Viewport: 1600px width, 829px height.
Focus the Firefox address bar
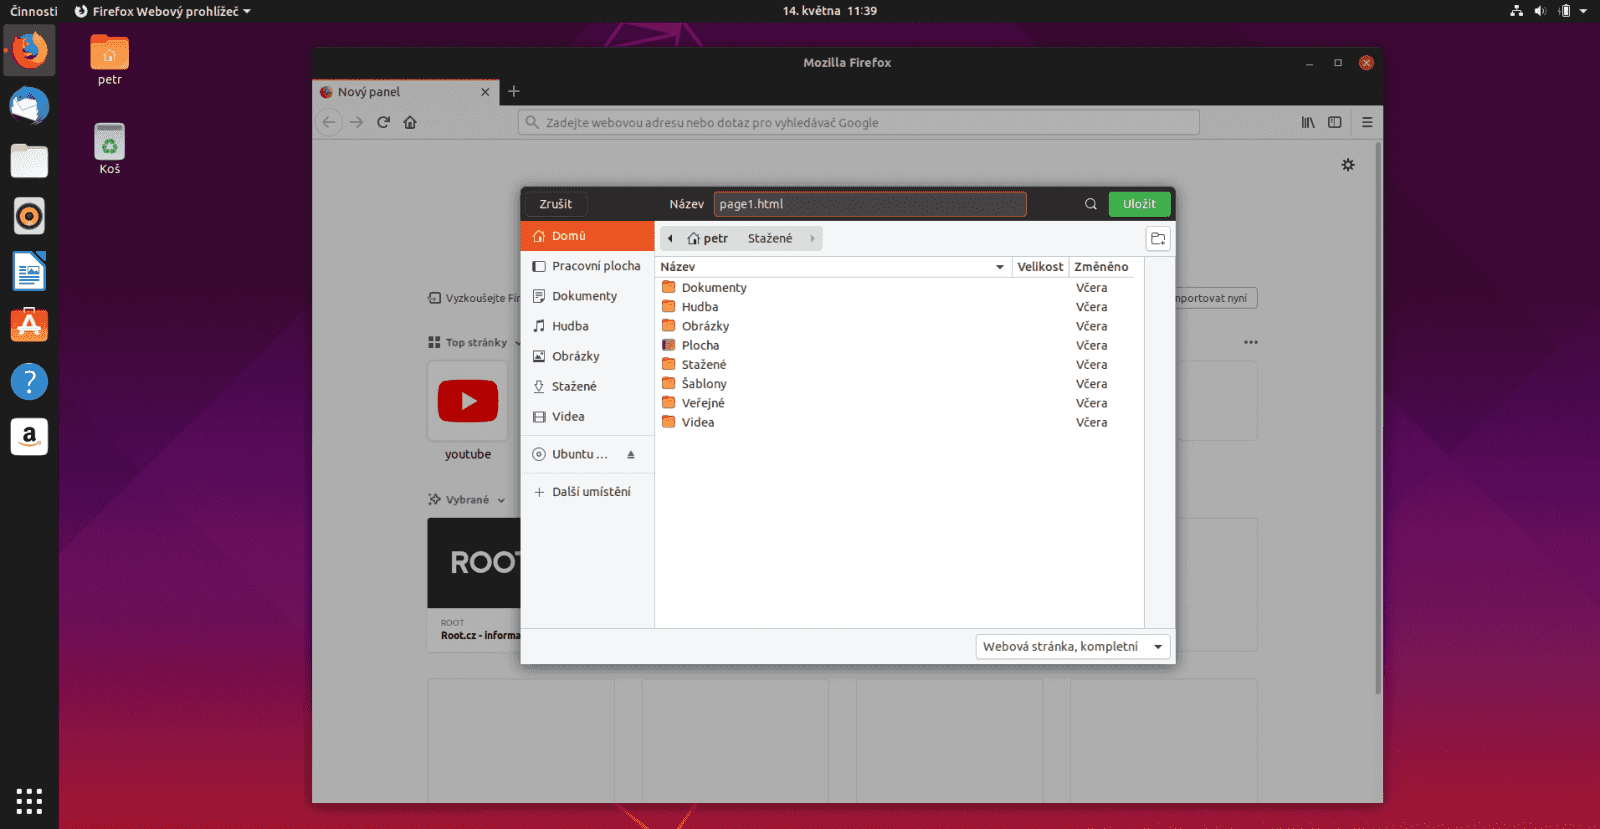[859, 122]
